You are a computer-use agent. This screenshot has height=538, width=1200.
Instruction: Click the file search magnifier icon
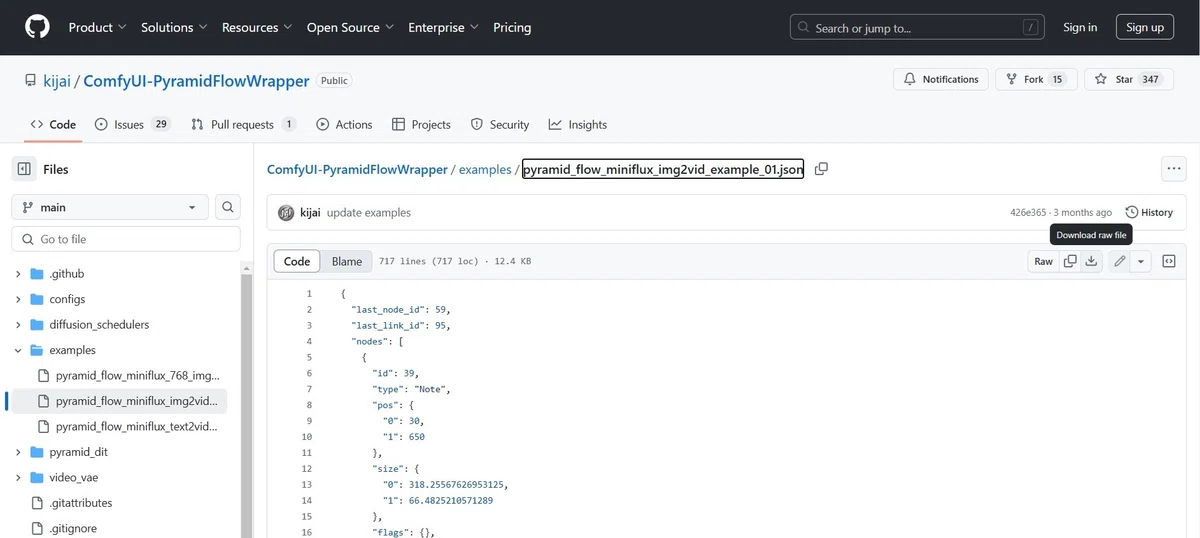(x=228, y=207)
